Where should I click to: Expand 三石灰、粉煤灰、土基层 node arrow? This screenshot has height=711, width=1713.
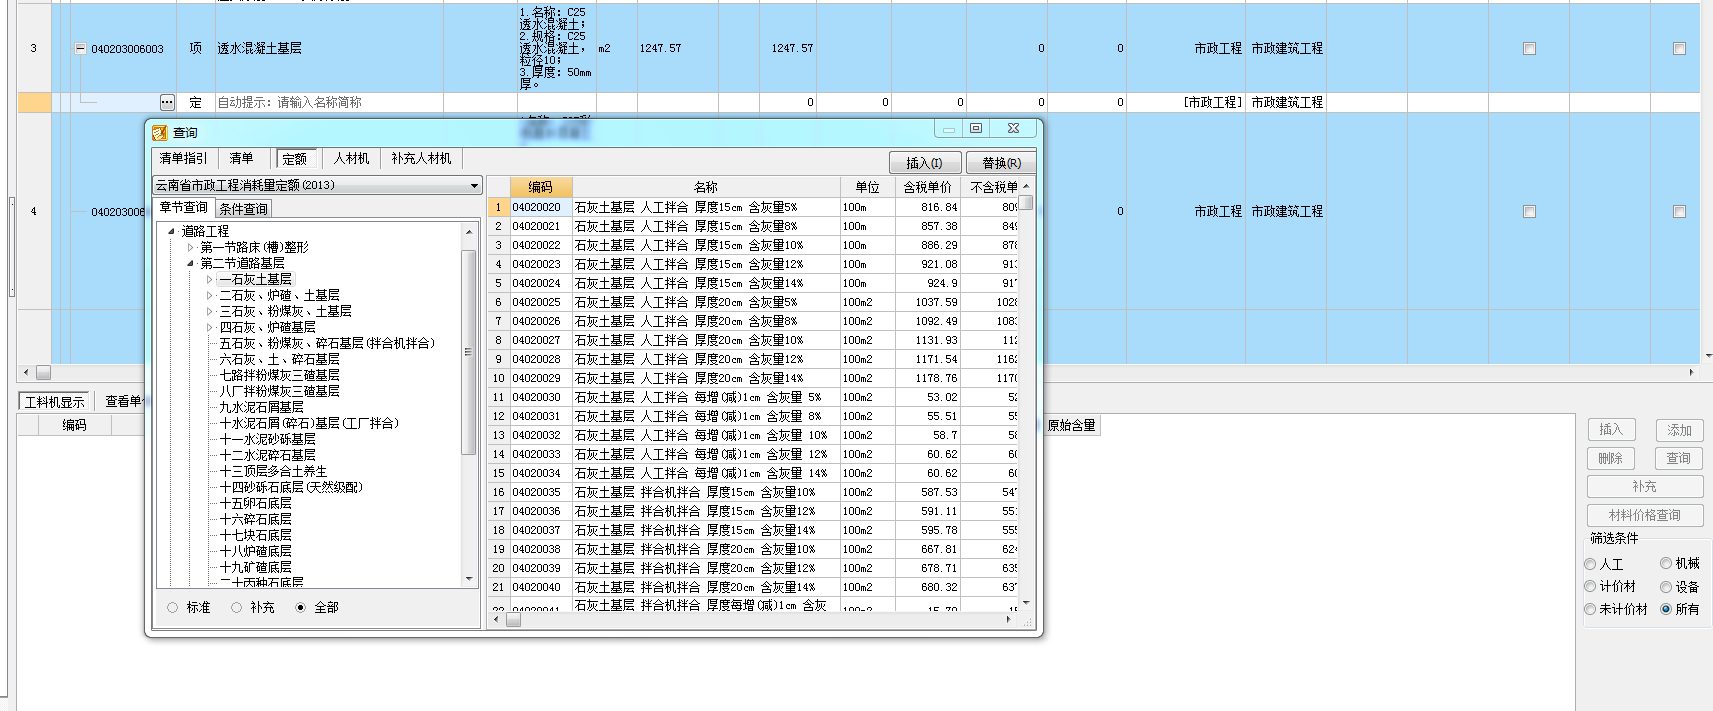[209, 311]
